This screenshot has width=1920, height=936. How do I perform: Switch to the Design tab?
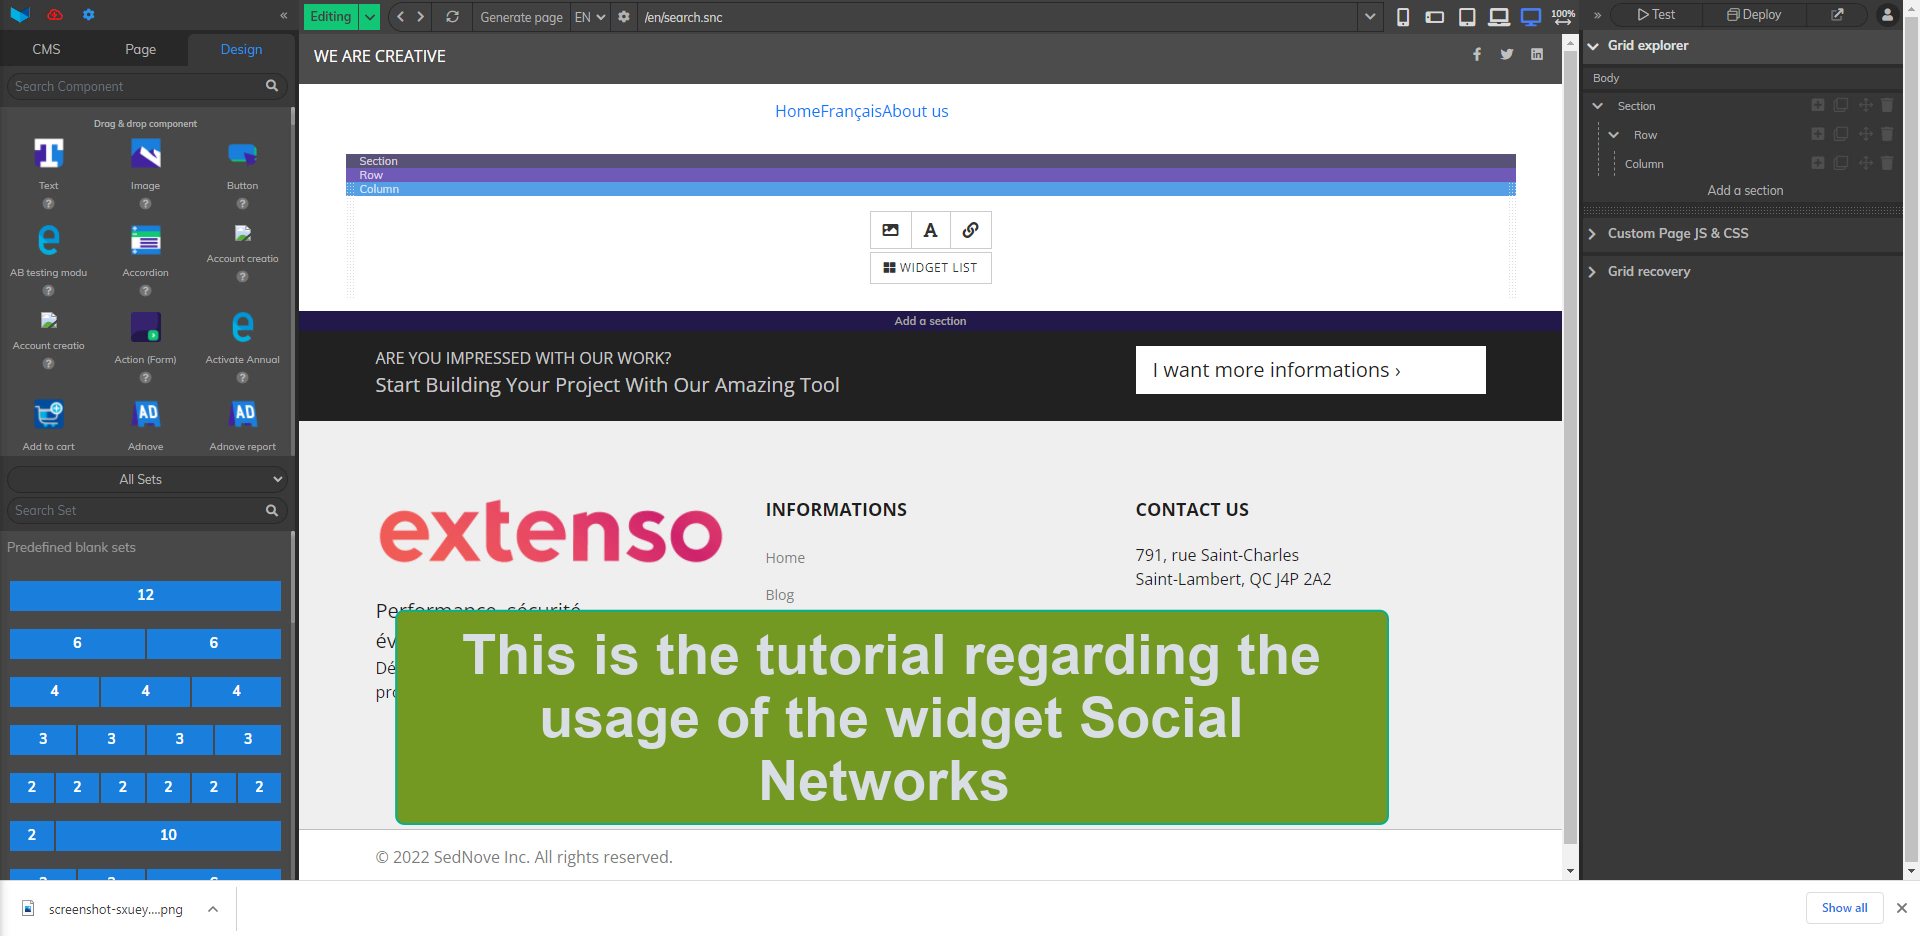pos(241,49)
